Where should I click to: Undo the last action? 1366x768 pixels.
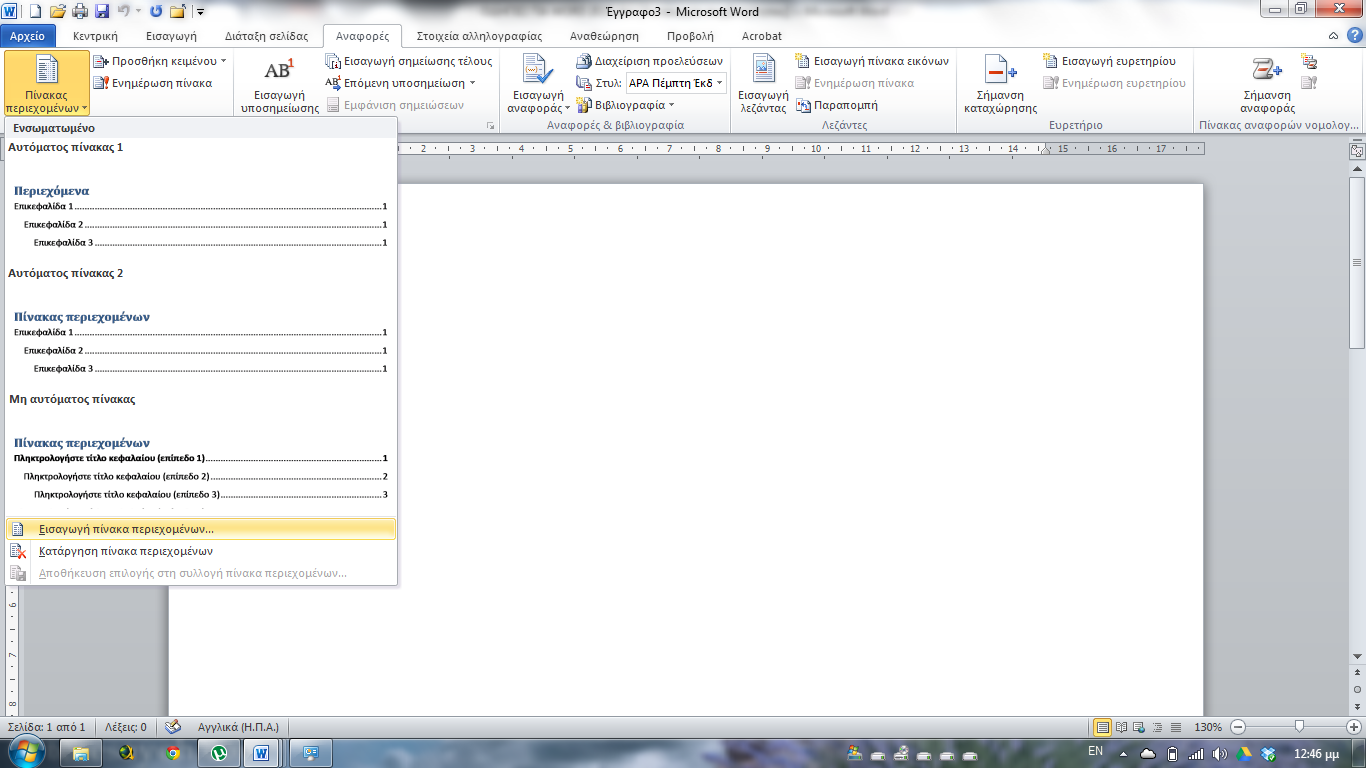125,12
